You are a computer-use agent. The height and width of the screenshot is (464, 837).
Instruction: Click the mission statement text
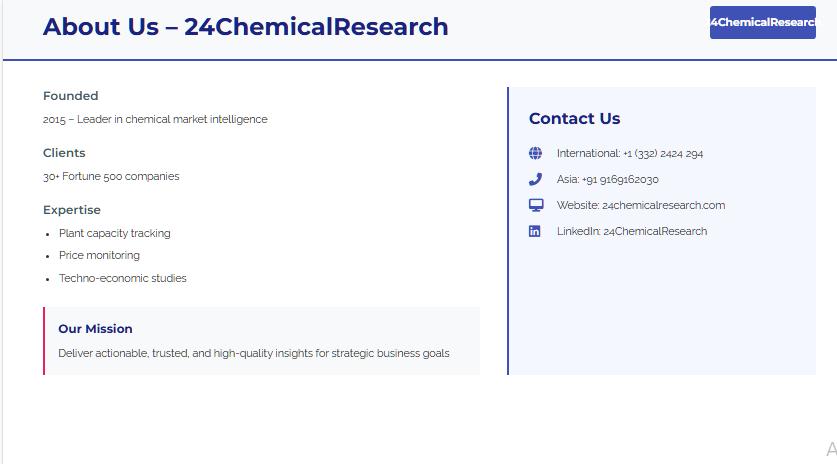[253, 353]
